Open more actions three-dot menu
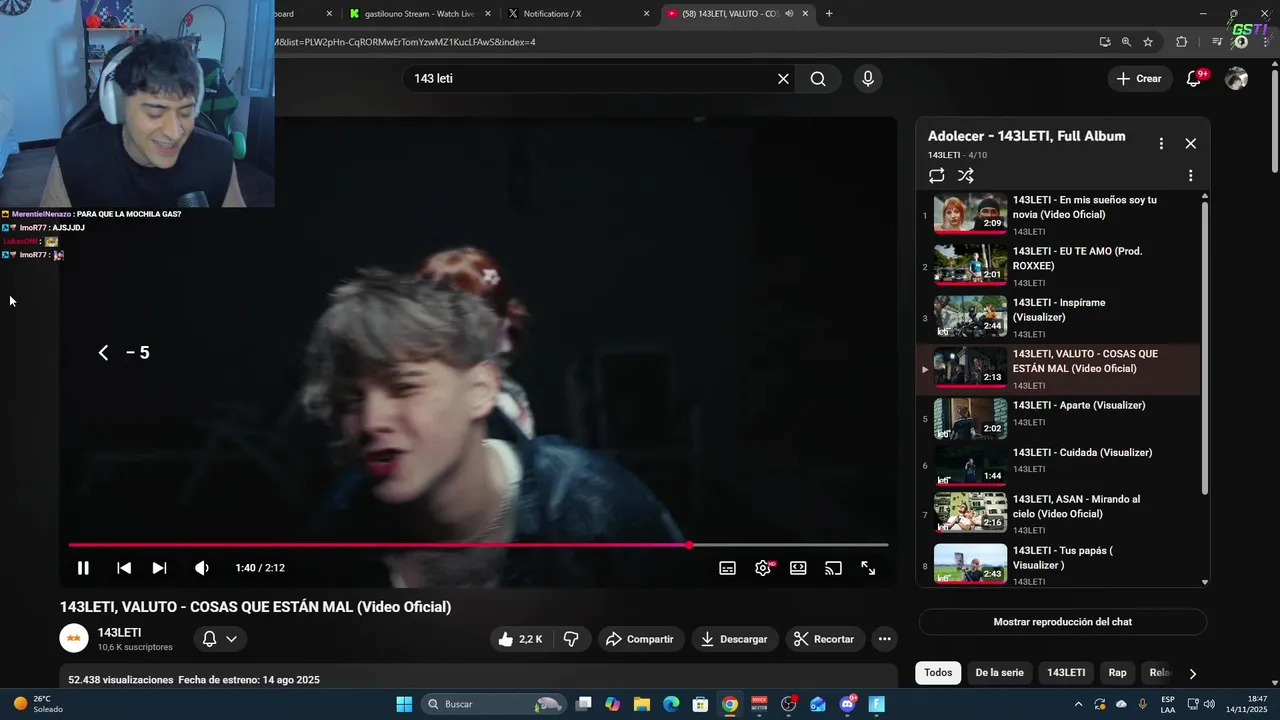Image resolution: width=1280 pixels, height=720 pixels. pyautogui.click(x=884, y=639)
